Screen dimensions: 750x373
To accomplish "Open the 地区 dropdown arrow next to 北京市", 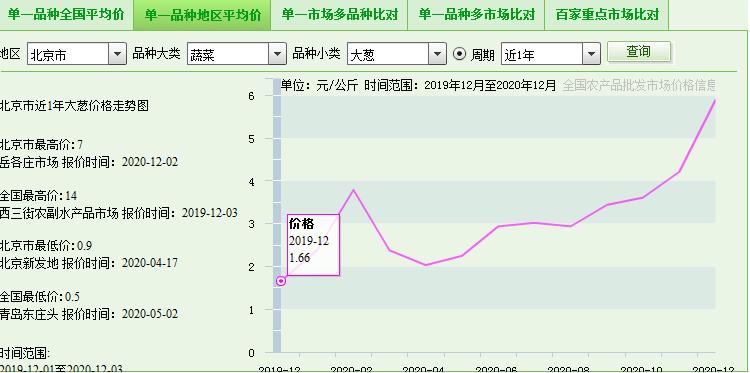I will pos(117,54).
